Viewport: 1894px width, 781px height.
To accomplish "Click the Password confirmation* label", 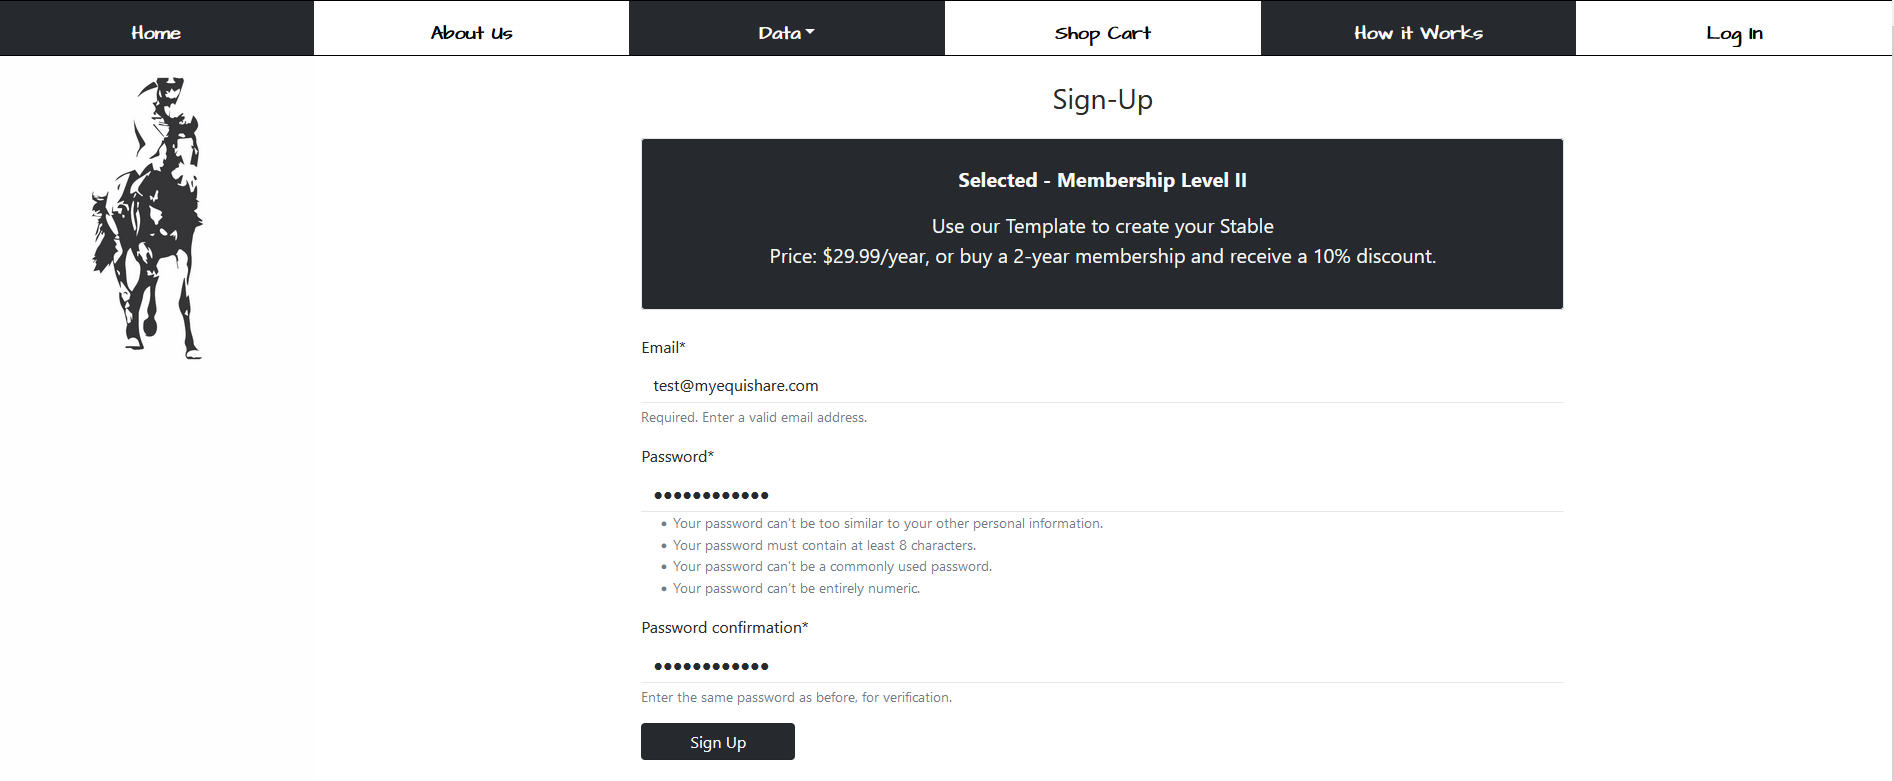I will (x=724, y=628).
